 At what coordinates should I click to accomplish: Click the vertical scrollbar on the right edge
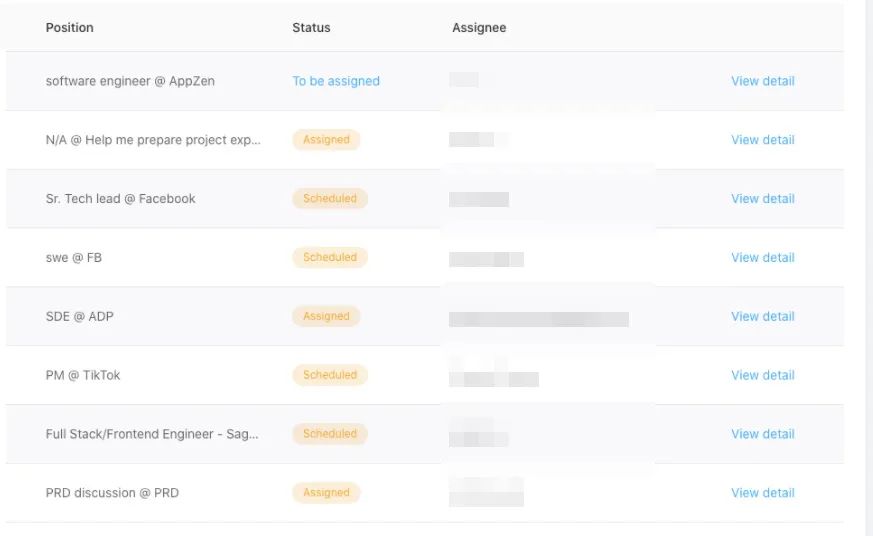(868, 268)
